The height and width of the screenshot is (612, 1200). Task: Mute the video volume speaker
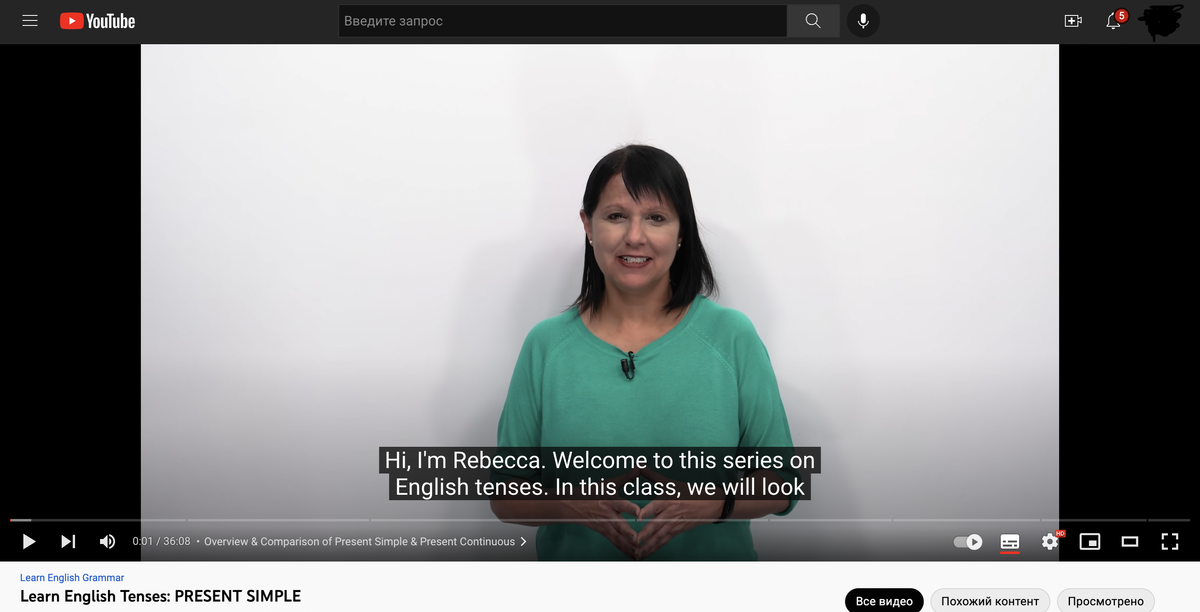[107, 541]
